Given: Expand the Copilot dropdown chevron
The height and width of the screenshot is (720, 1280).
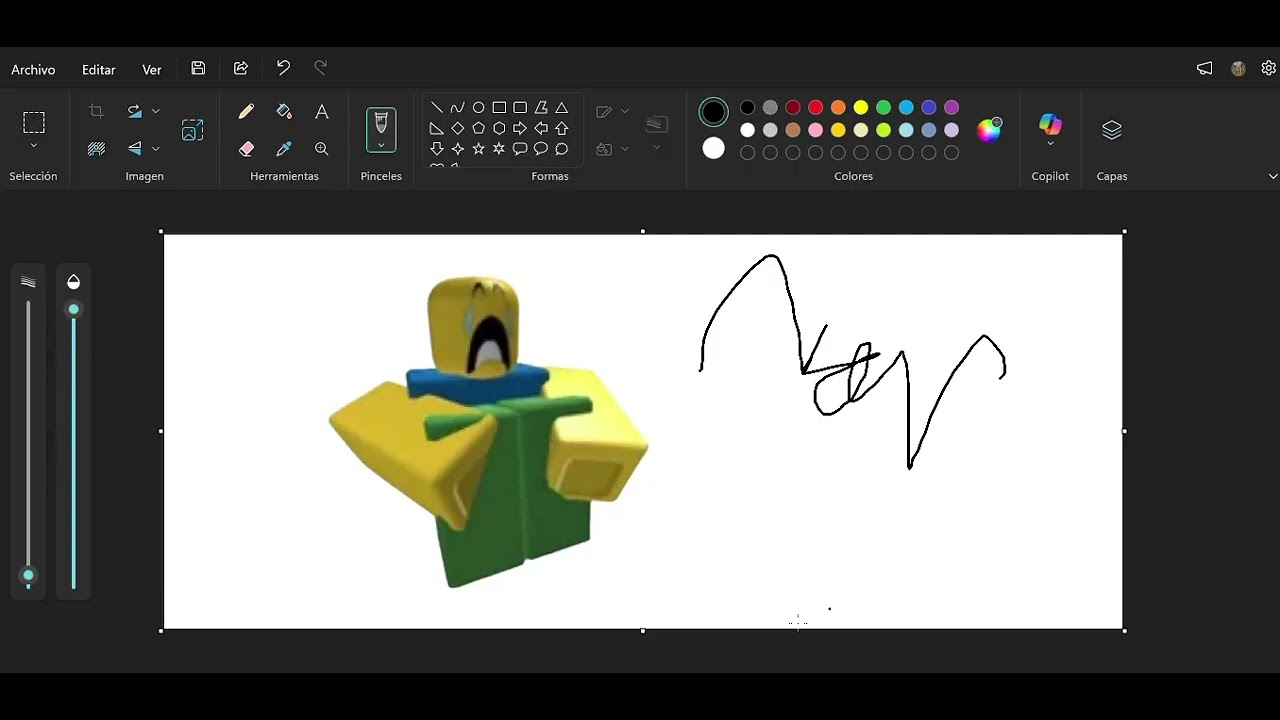Looking at the screenshot, I should [1050, 144].
